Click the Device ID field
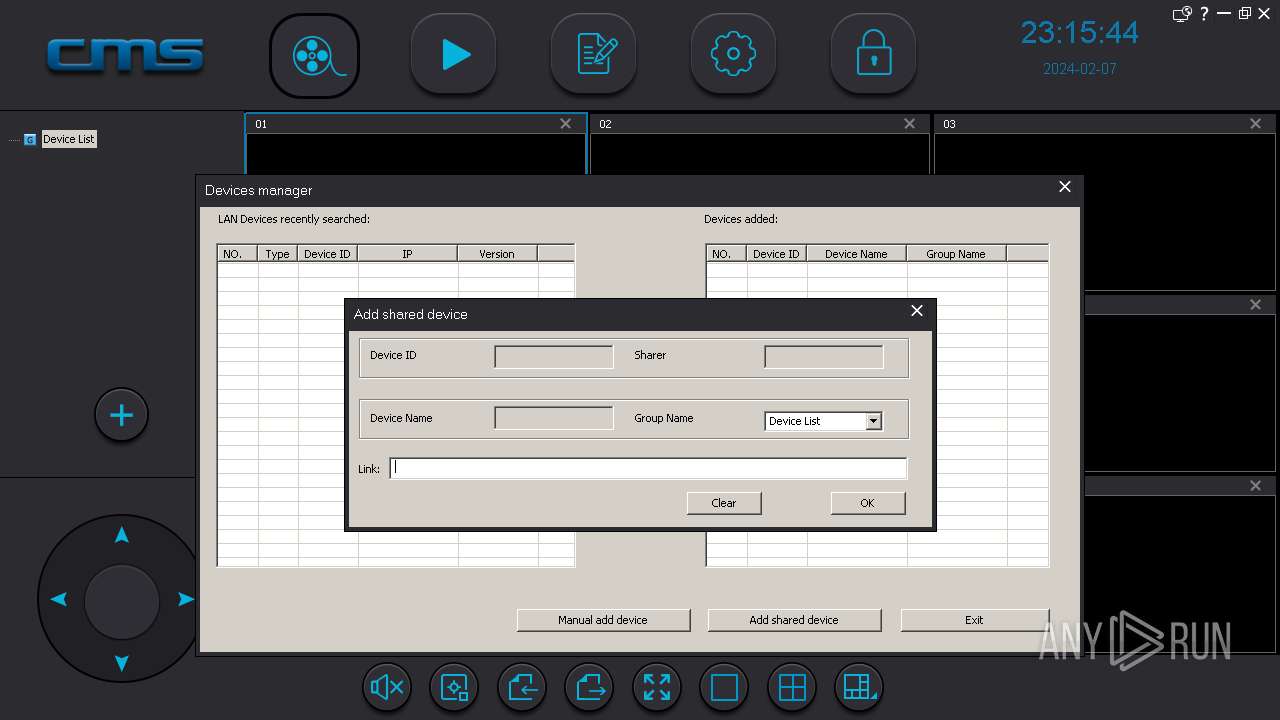This screenshot has height=720, width=1280. 554,357
